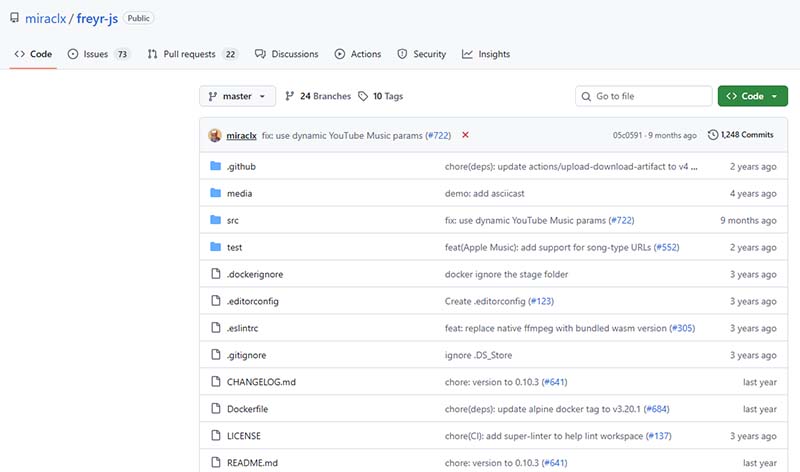The width and height of the screenshot is (800, 472).
Task: Click miraclx's avatar in the commit row
Action: (x=215, y=135)
